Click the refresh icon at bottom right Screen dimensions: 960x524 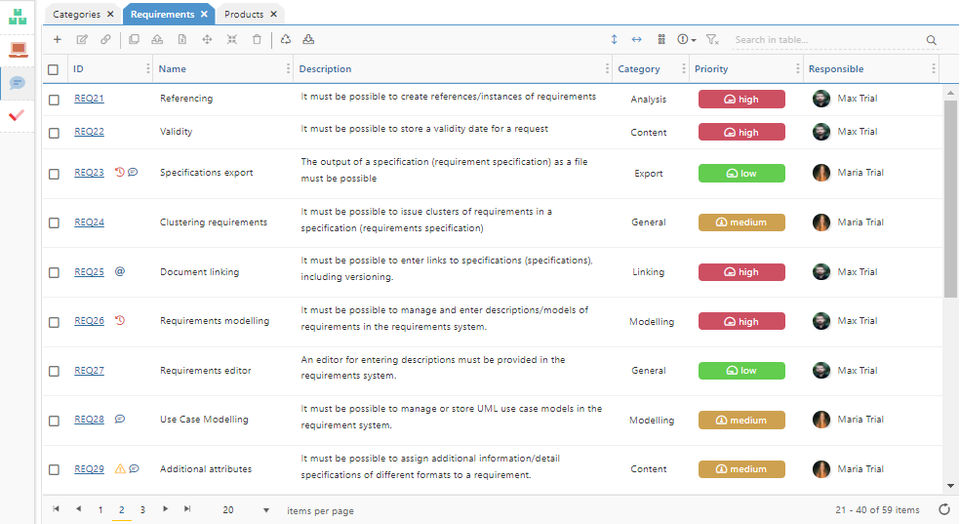point(943,510)
